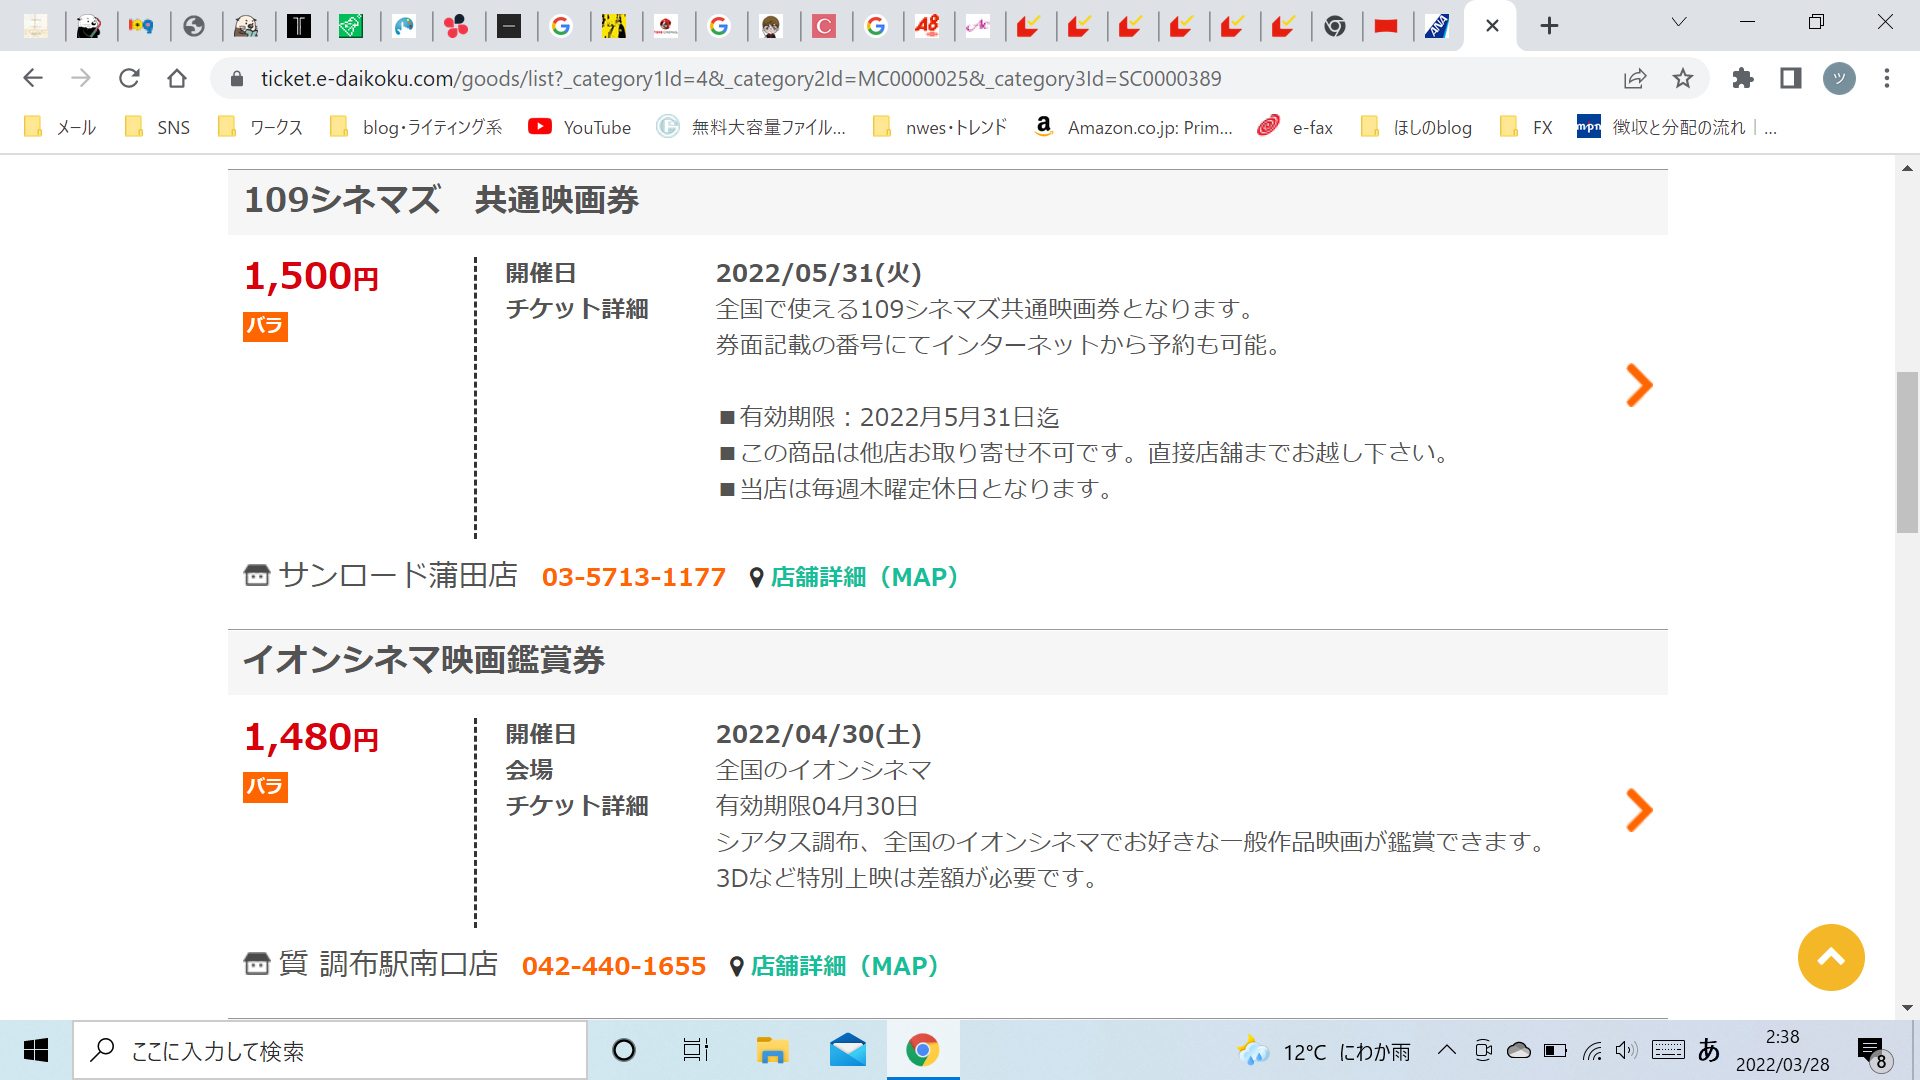Click the page vertical scrollbar thumb

1907,452
